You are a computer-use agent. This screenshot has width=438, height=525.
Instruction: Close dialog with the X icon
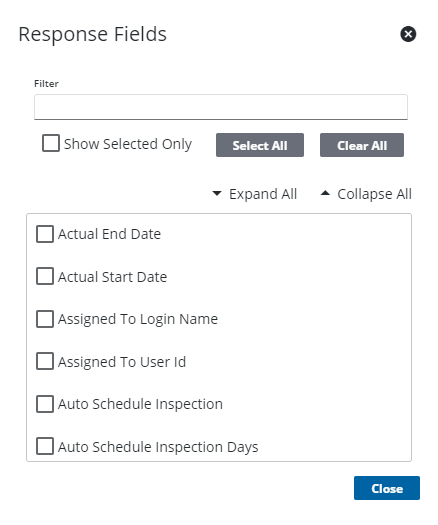408,34
